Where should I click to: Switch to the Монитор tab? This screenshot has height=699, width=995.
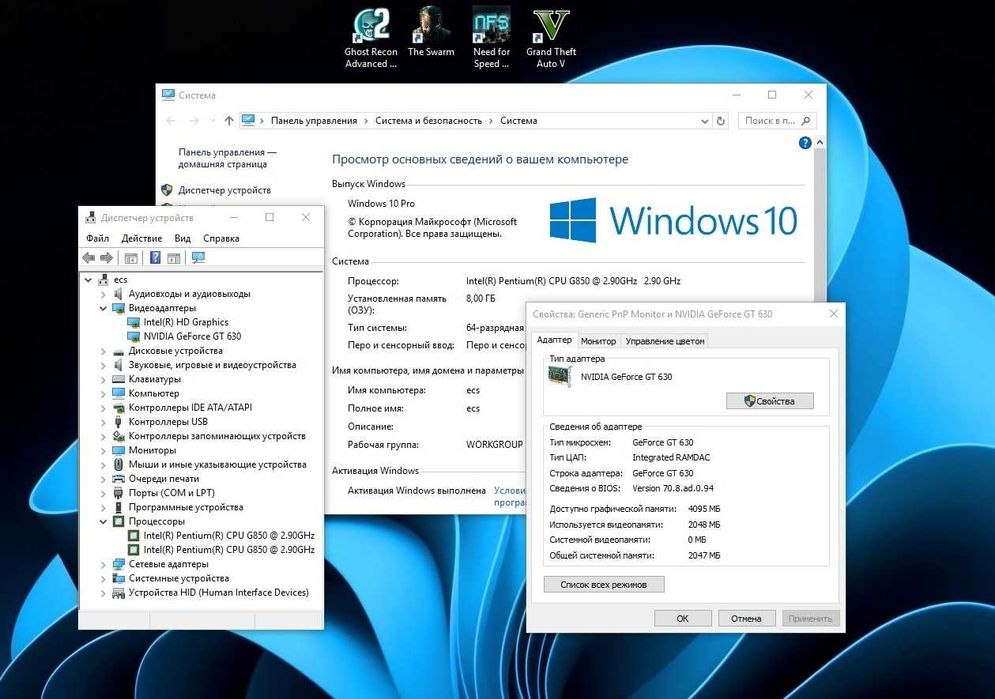tap(598, 341)
